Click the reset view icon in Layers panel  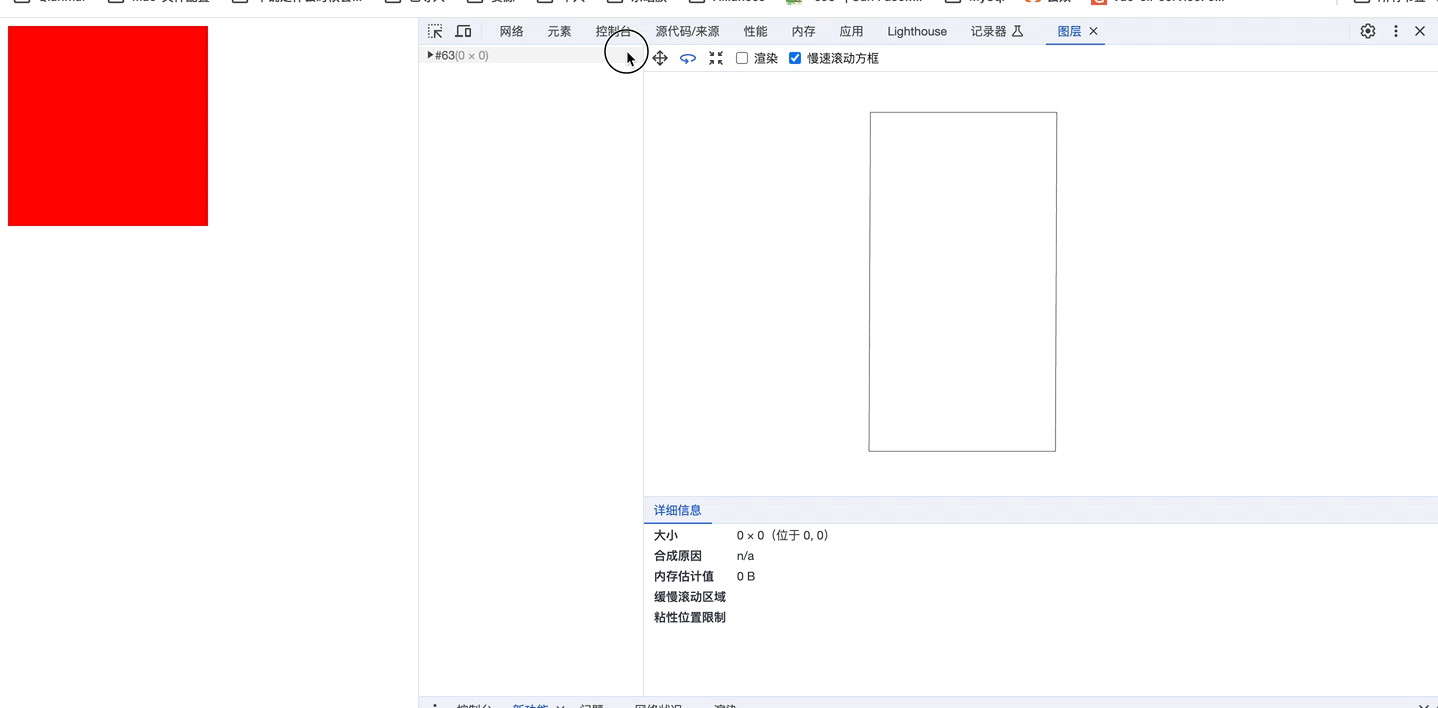715,58
